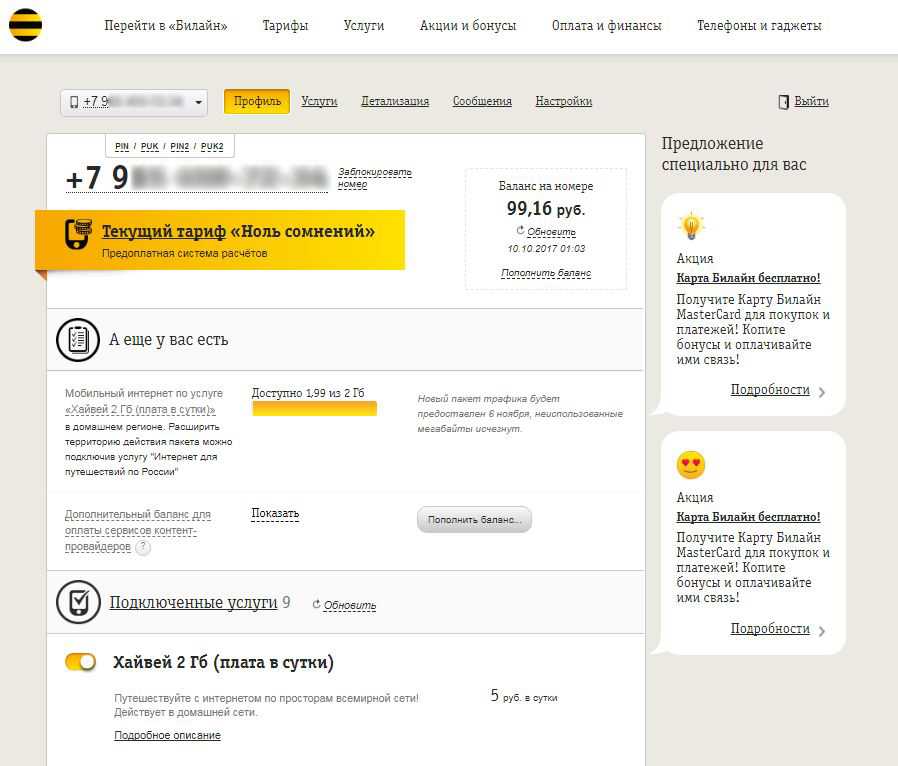The width and height of the screenshot is (898, 766).
Task: Open the phone number selector dropdown
Action: (x=134, y=102)
